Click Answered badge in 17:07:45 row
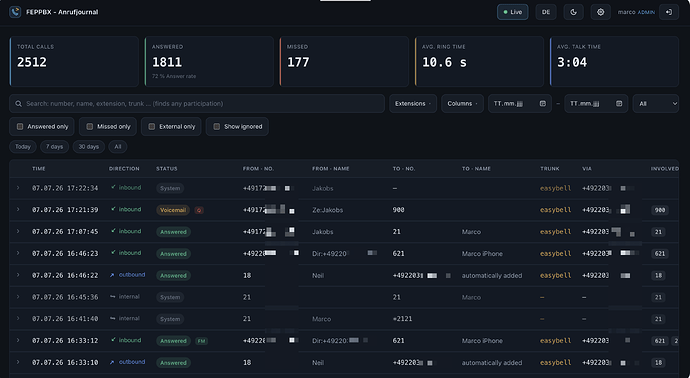 tap(173, 232)
